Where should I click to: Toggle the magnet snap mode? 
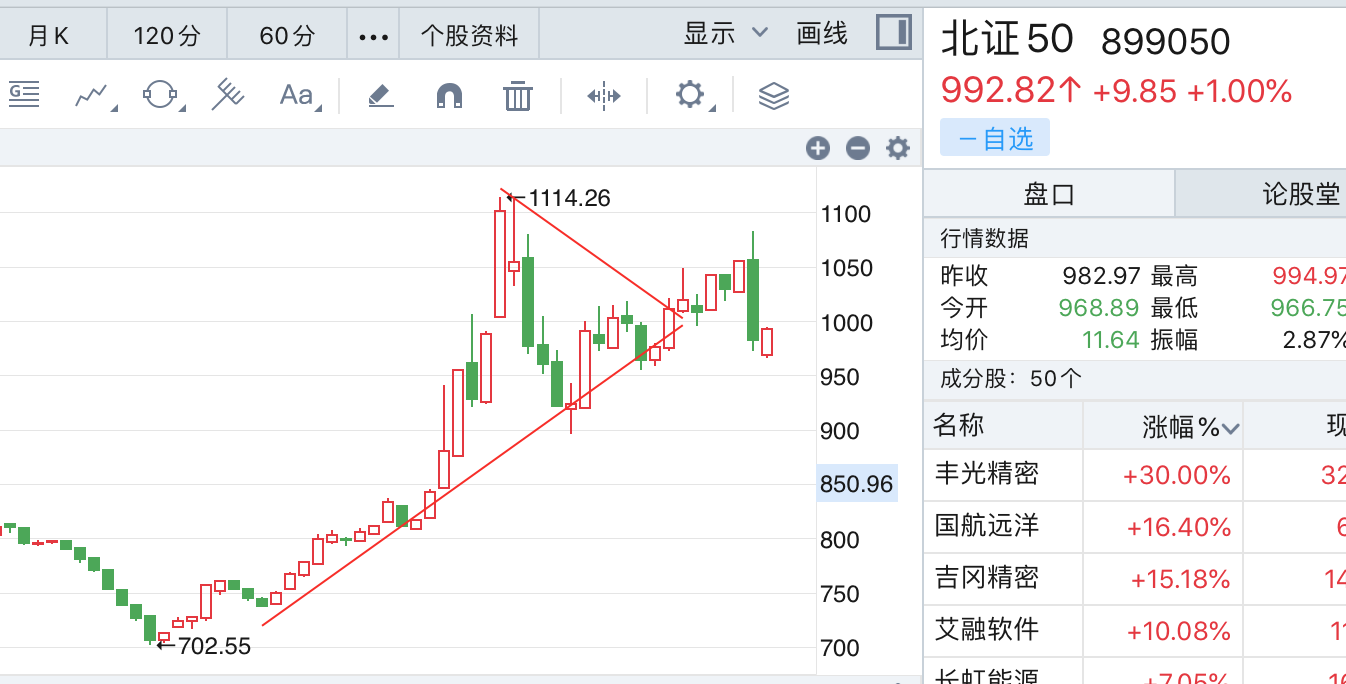pyautogui.click(x=450, y=96)
